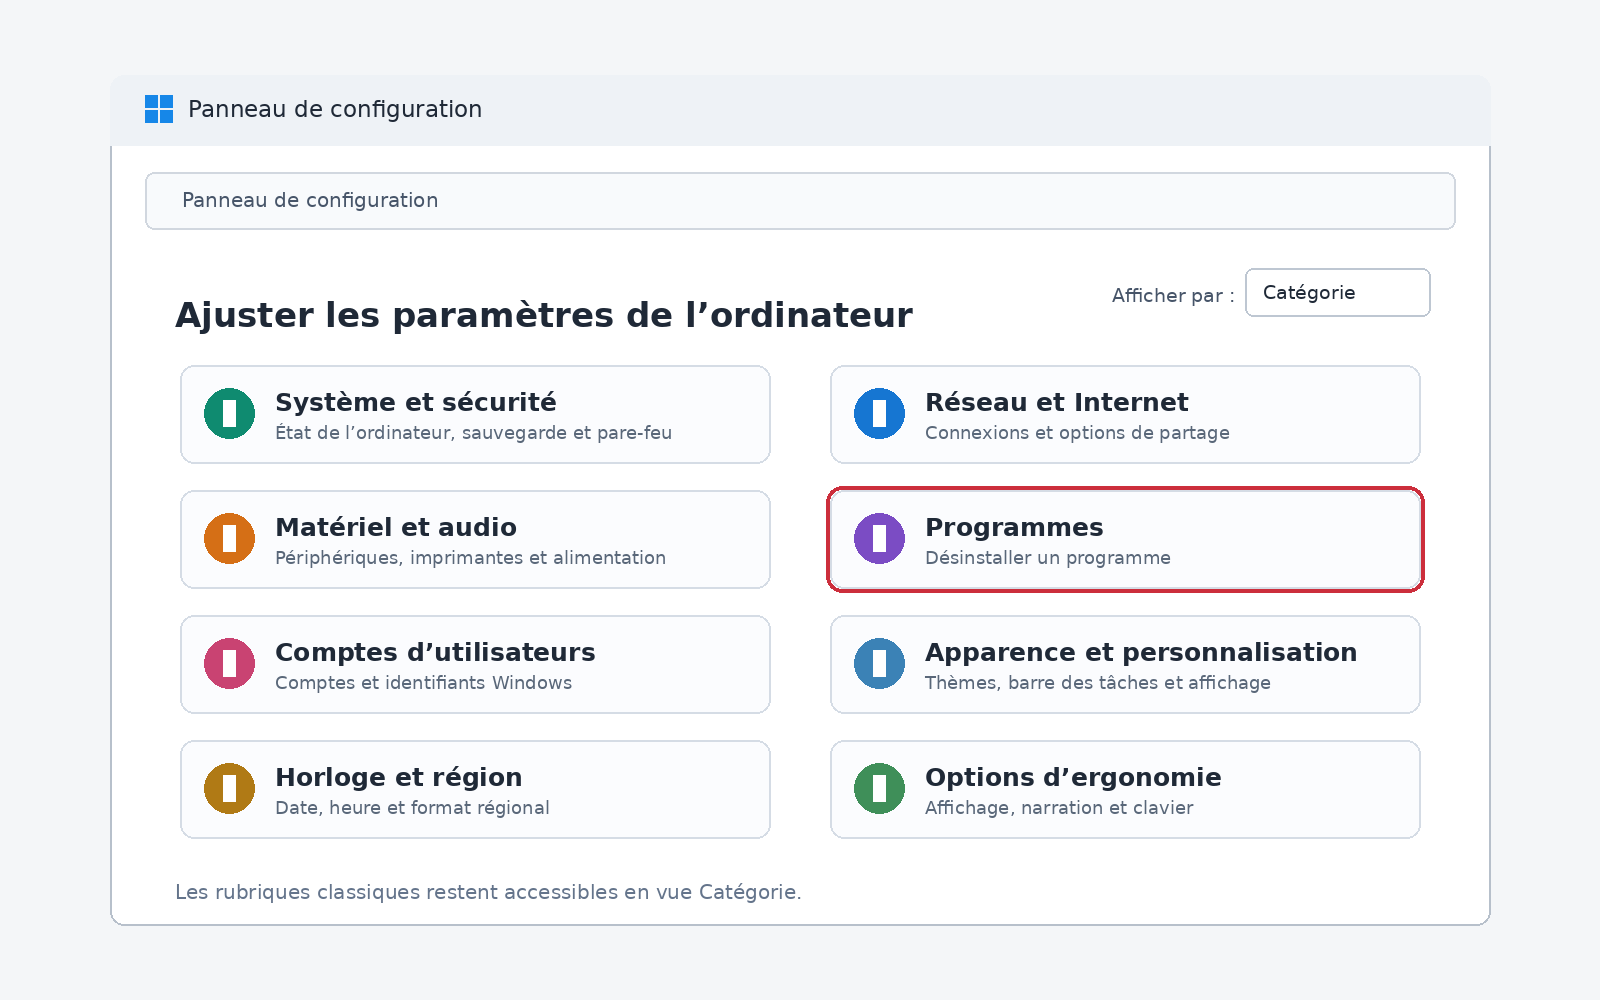Screen dimensions: 1600x1000
Task: Open Options d'ergonomie heading
Action: (1073, 777)
